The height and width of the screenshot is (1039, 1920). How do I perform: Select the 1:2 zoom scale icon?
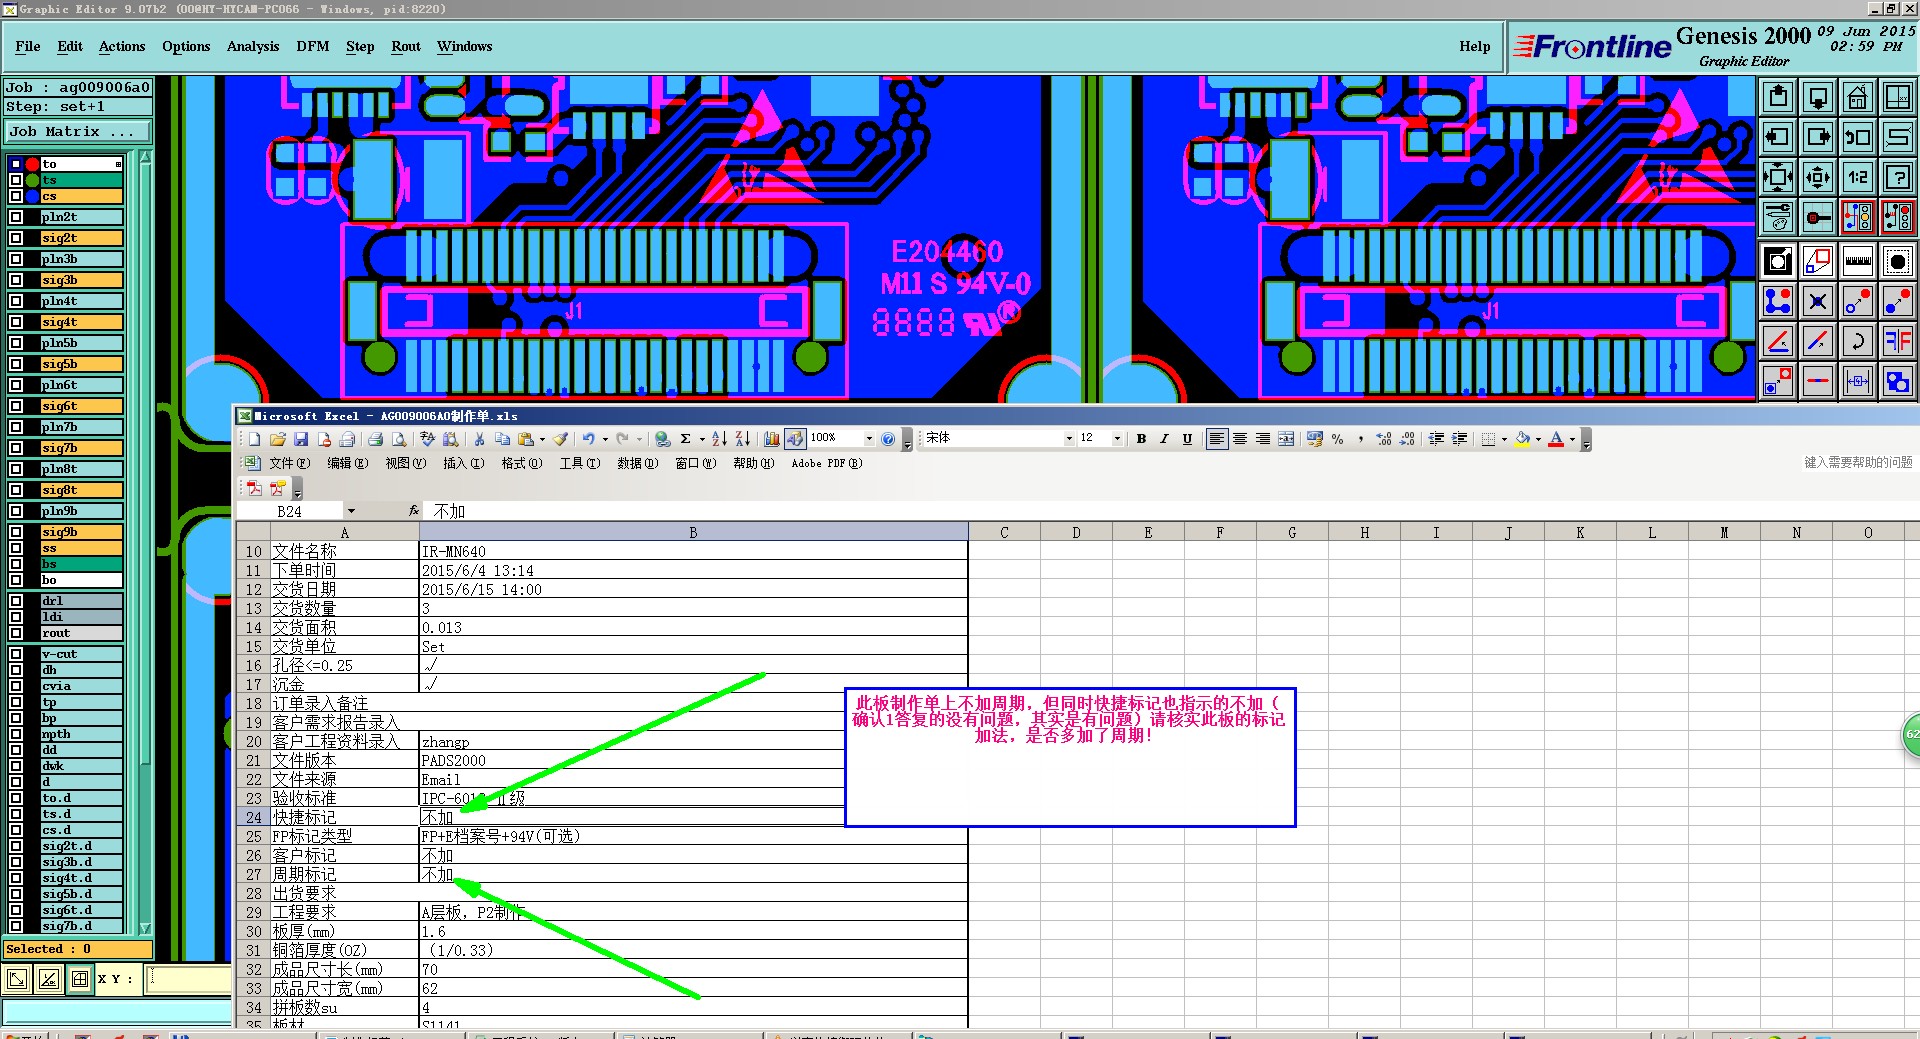pos(1858,177)
